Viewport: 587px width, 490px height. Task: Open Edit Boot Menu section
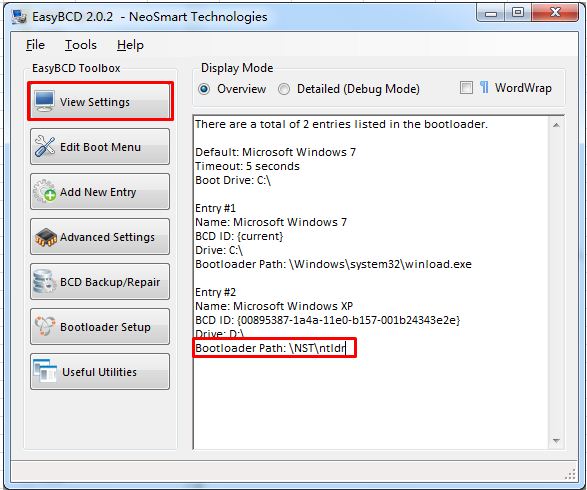[100, 146]
